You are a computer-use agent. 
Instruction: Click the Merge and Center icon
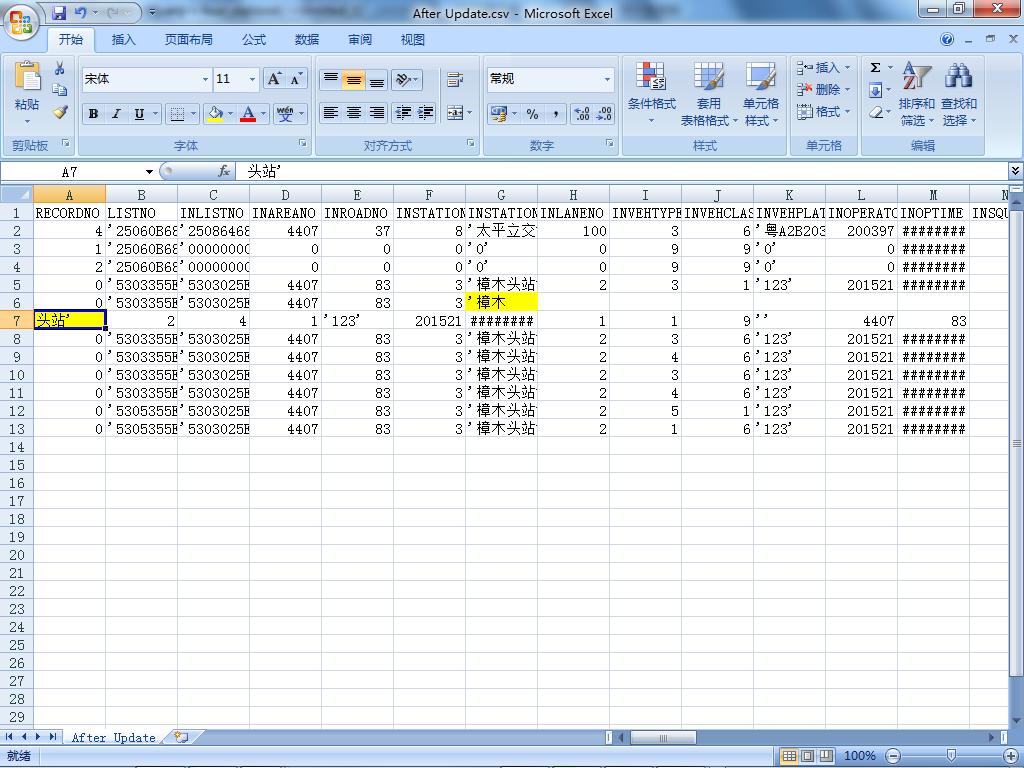[x=455, y=113]
